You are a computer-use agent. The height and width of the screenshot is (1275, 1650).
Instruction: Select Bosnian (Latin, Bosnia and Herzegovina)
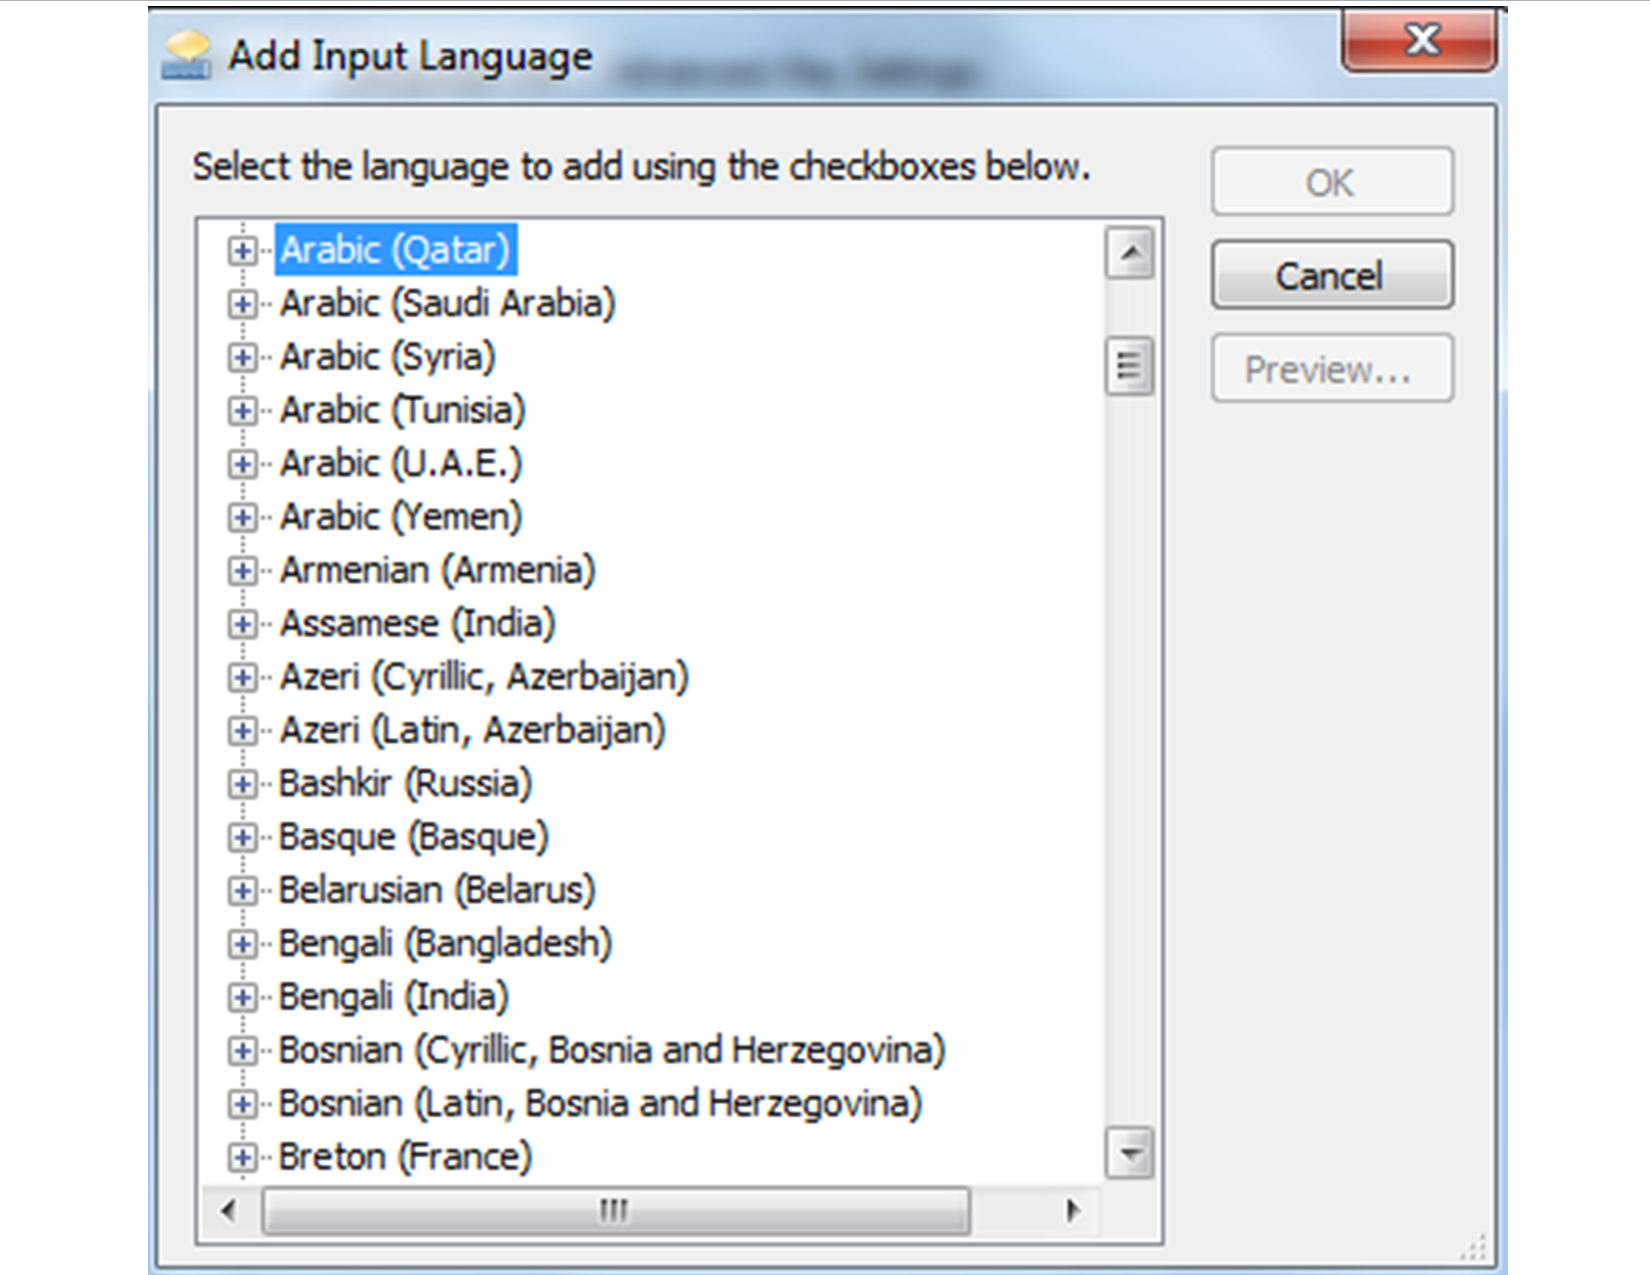(600, 1103)
